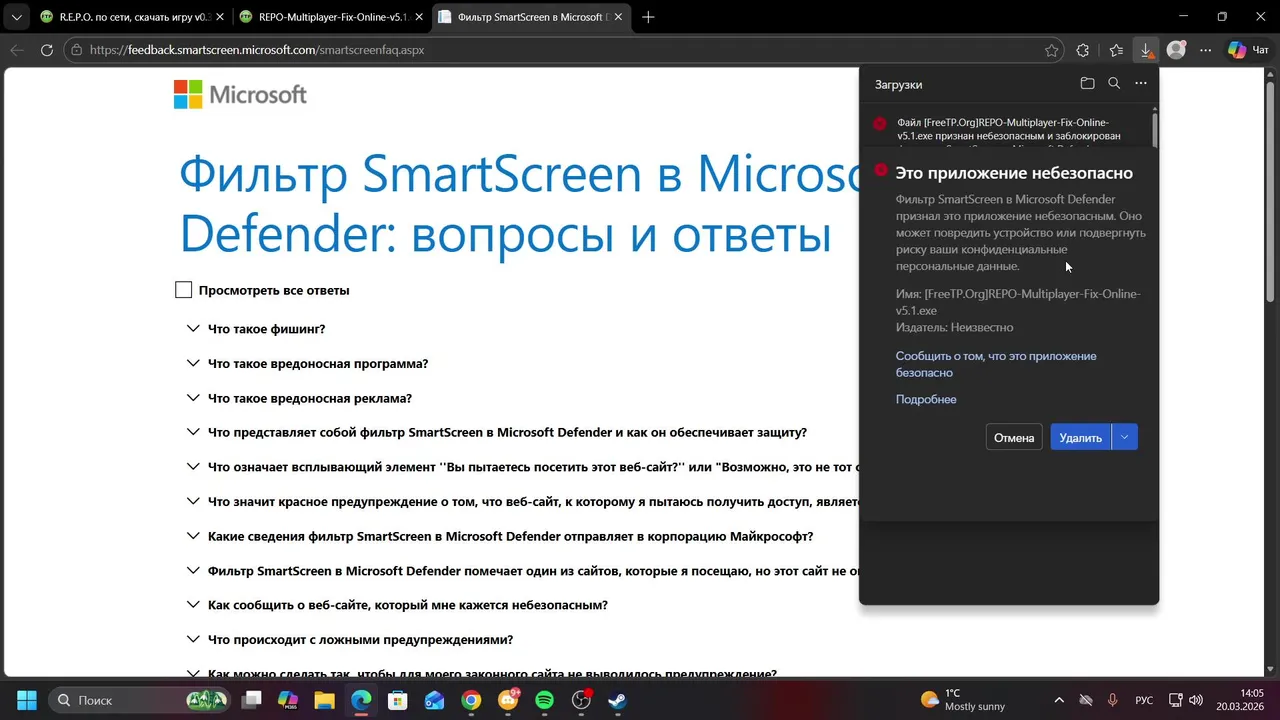Go back with the browser back arrow
This screenshot has height=720, width=1280.
tap(17, 50)
